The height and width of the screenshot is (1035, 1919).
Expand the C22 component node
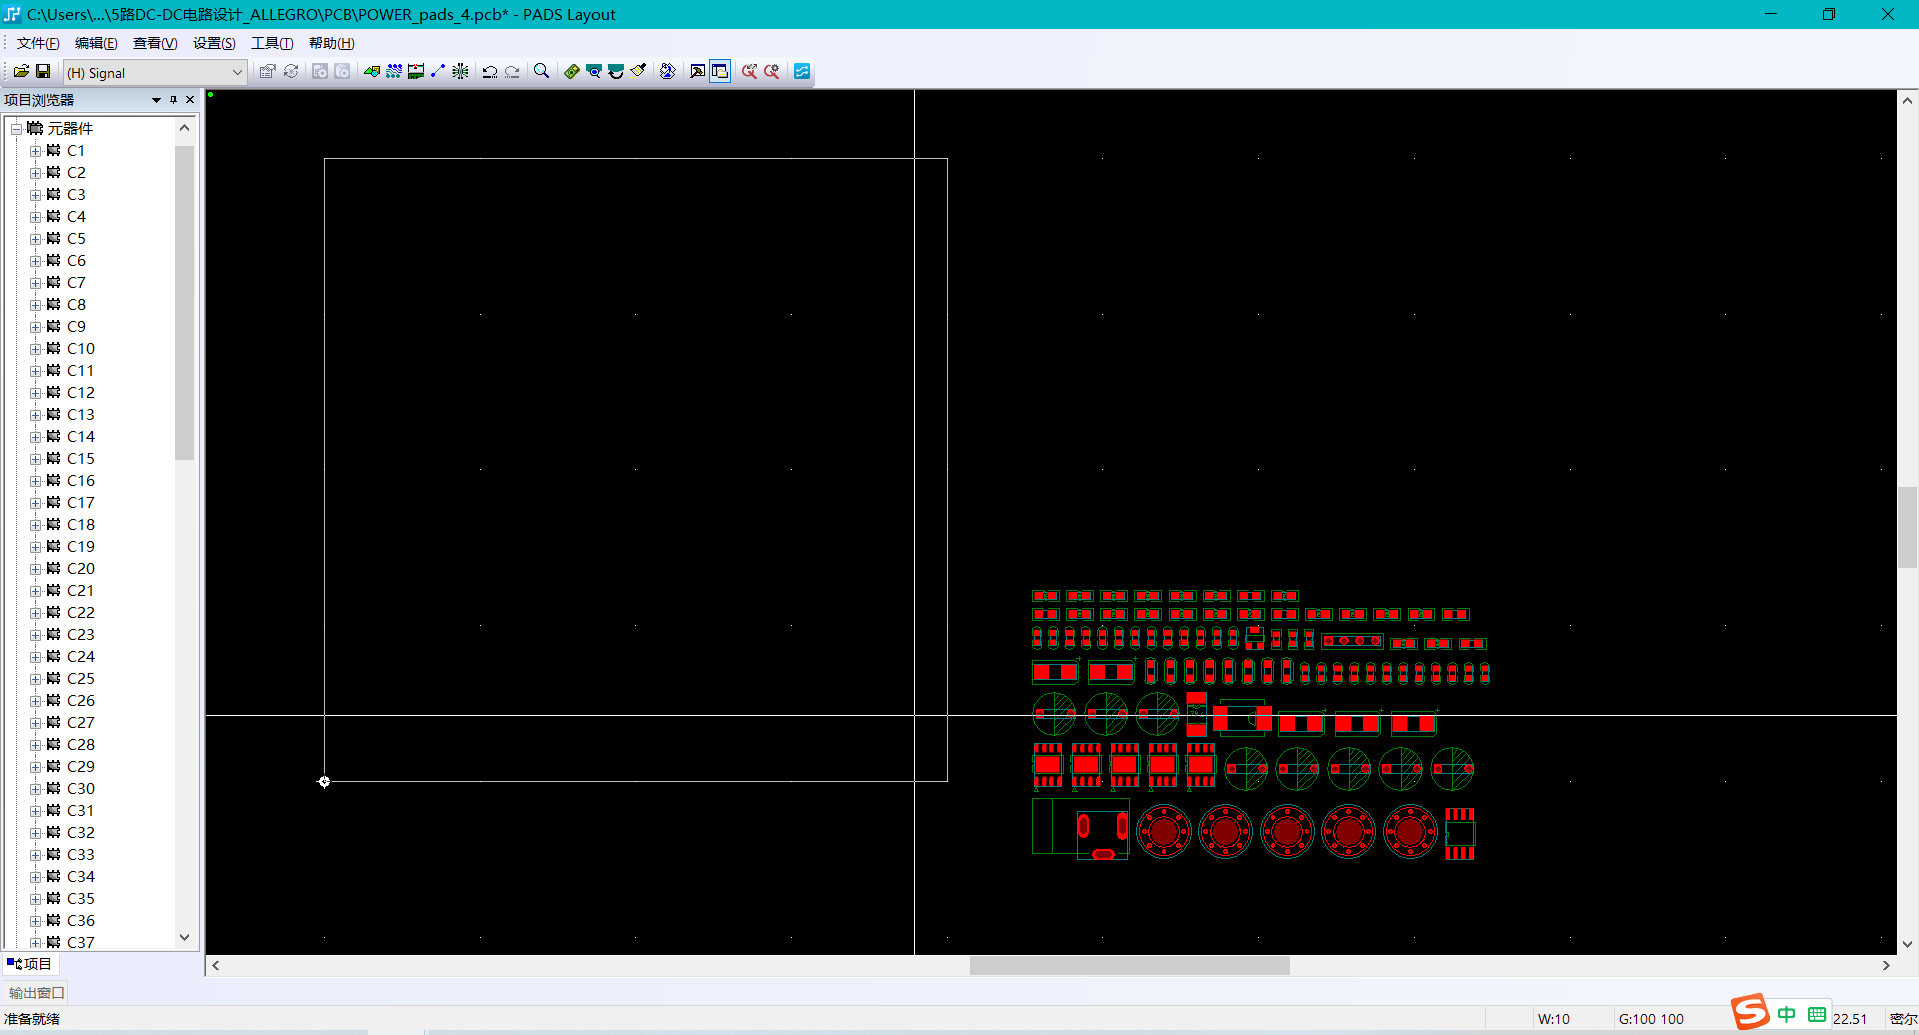[35, 613]
